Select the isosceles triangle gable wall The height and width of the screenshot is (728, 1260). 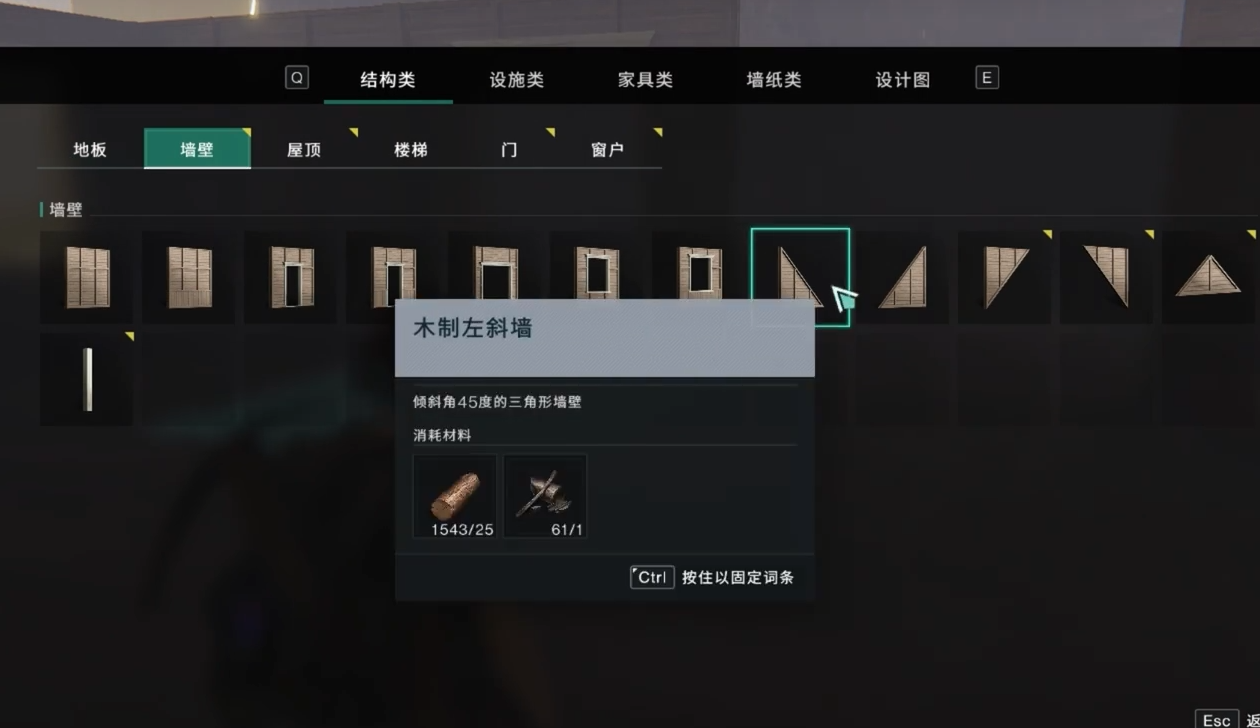pos(1208,277)
